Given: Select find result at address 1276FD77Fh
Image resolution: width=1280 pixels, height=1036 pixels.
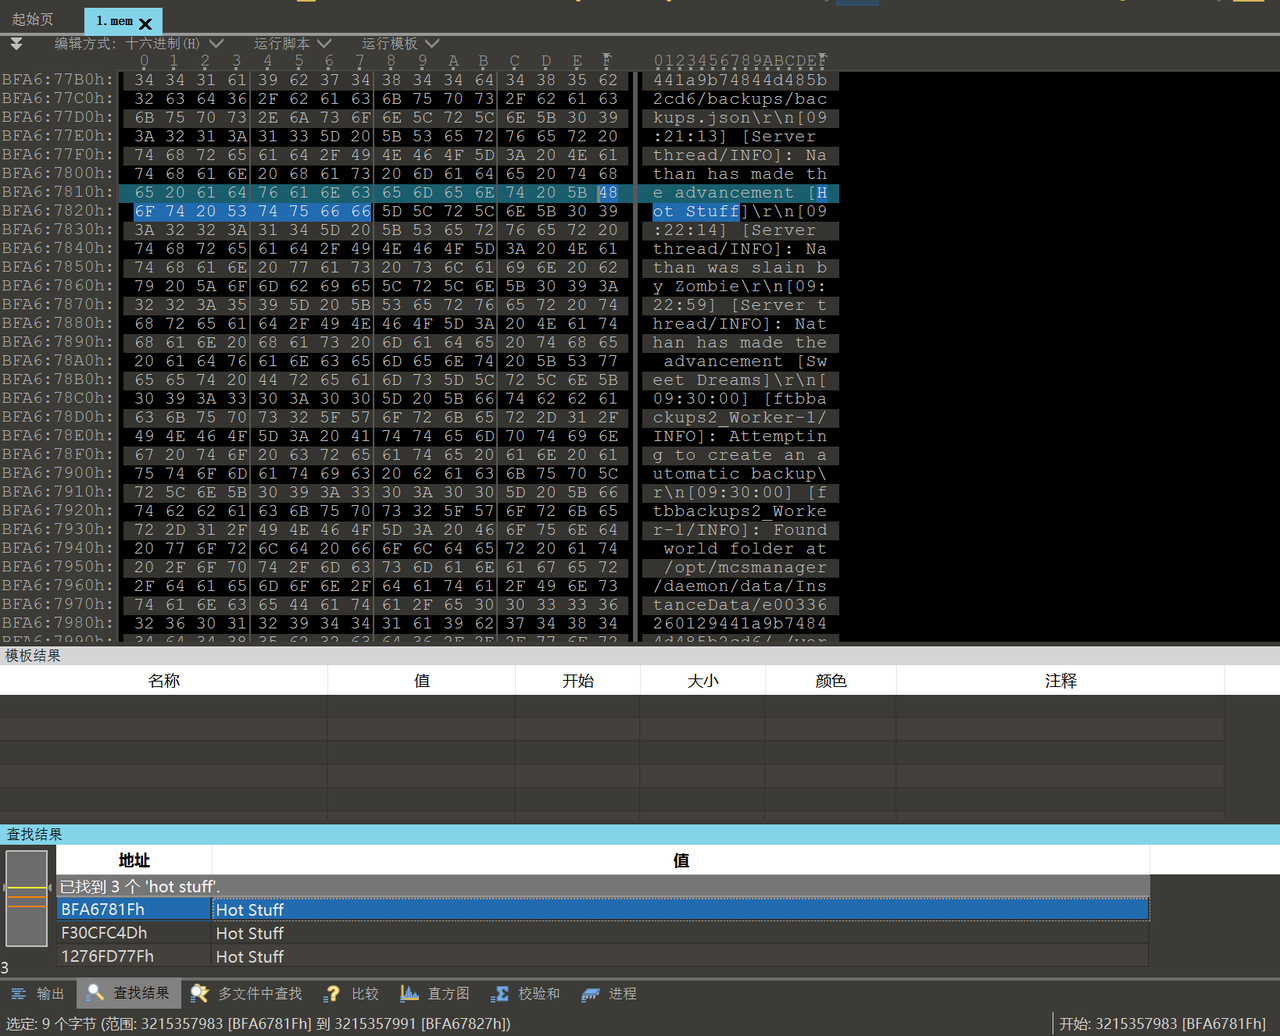Looking at the screenshot, I should coord(107,956).
